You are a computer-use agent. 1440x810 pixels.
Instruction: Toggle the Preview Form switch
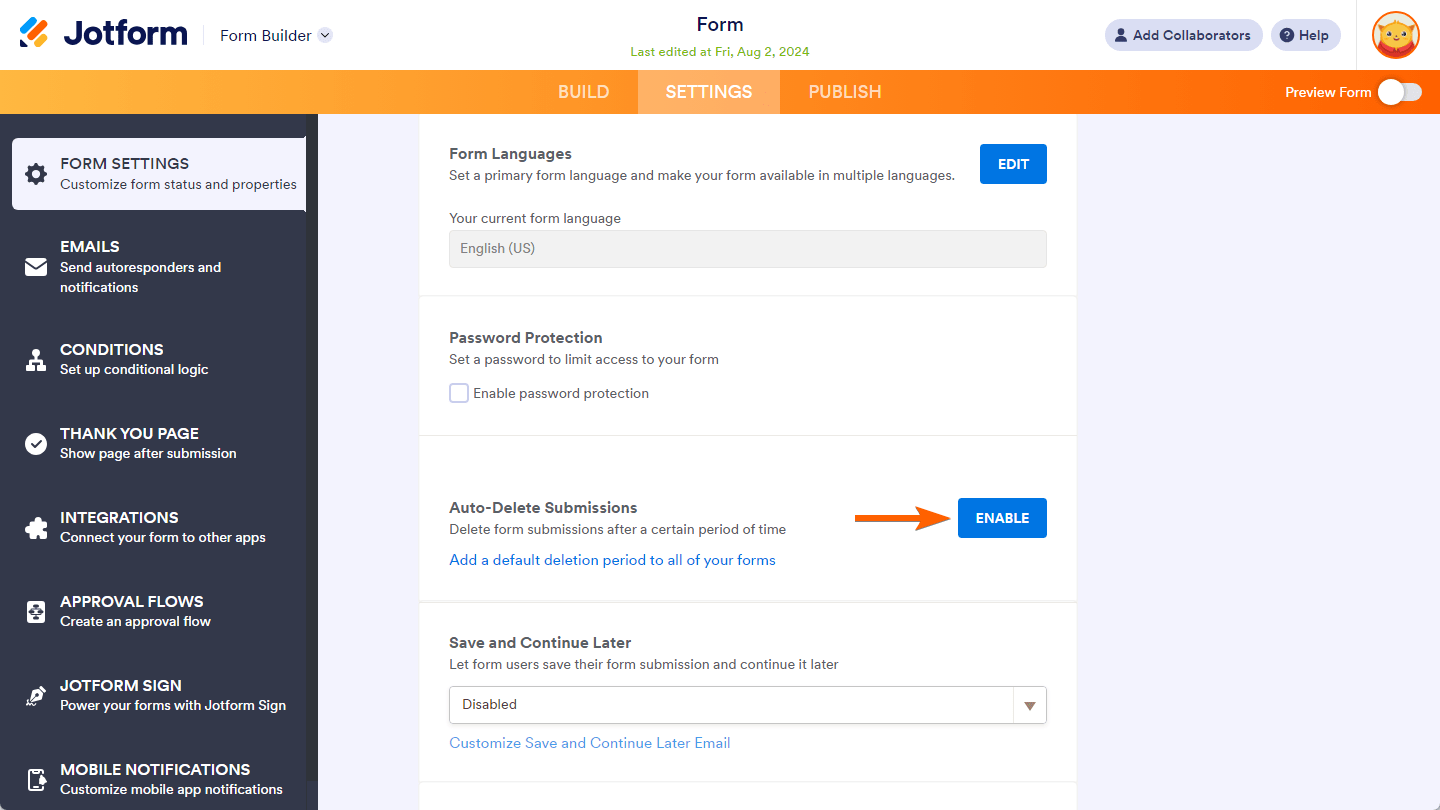(x=1399, y=92)
